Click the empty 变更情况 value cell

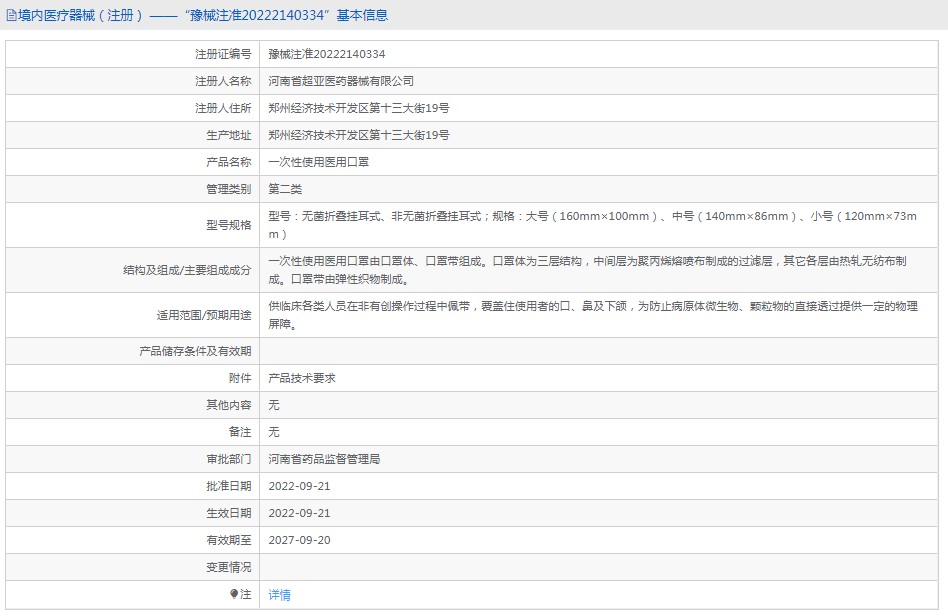pyautogui.click(x=600, y=567)
